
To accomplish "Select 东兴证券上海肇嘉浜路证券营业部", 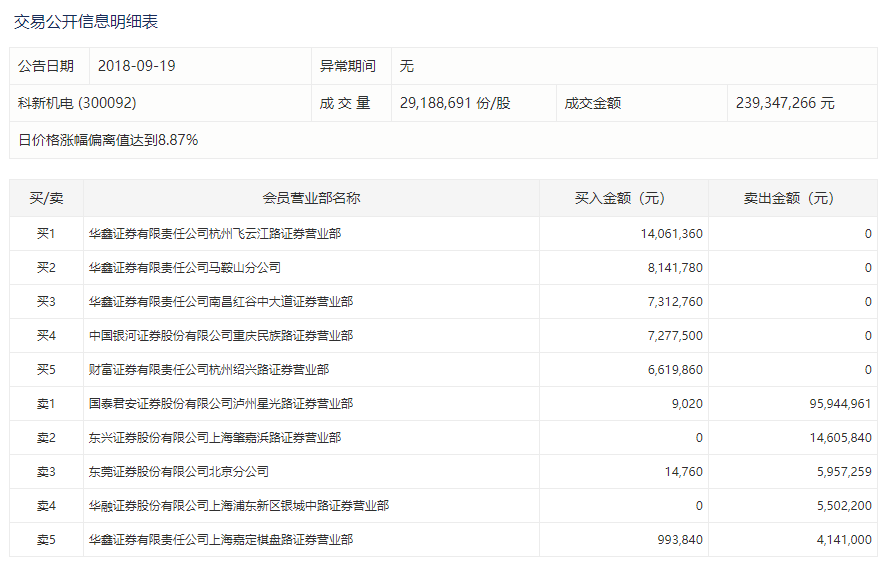I will pos(214,438).
